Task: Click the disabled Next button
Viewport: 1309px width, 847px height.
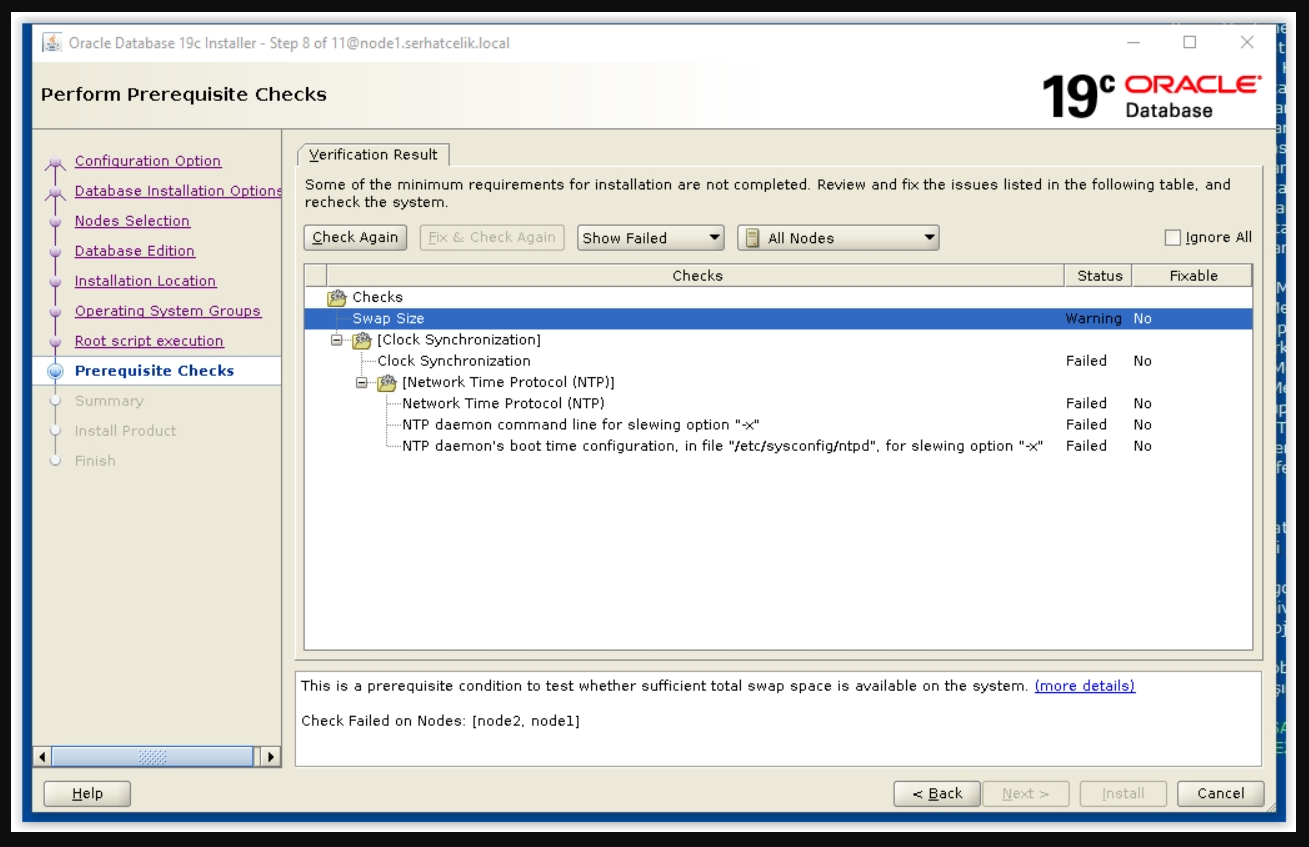Action: tap(1026, 794)
